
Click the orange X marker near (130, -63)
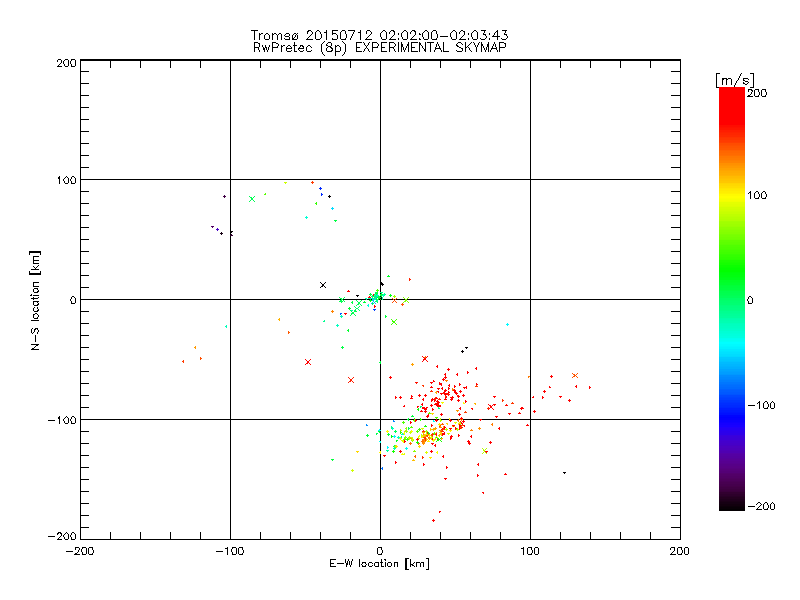coord(576,376)
